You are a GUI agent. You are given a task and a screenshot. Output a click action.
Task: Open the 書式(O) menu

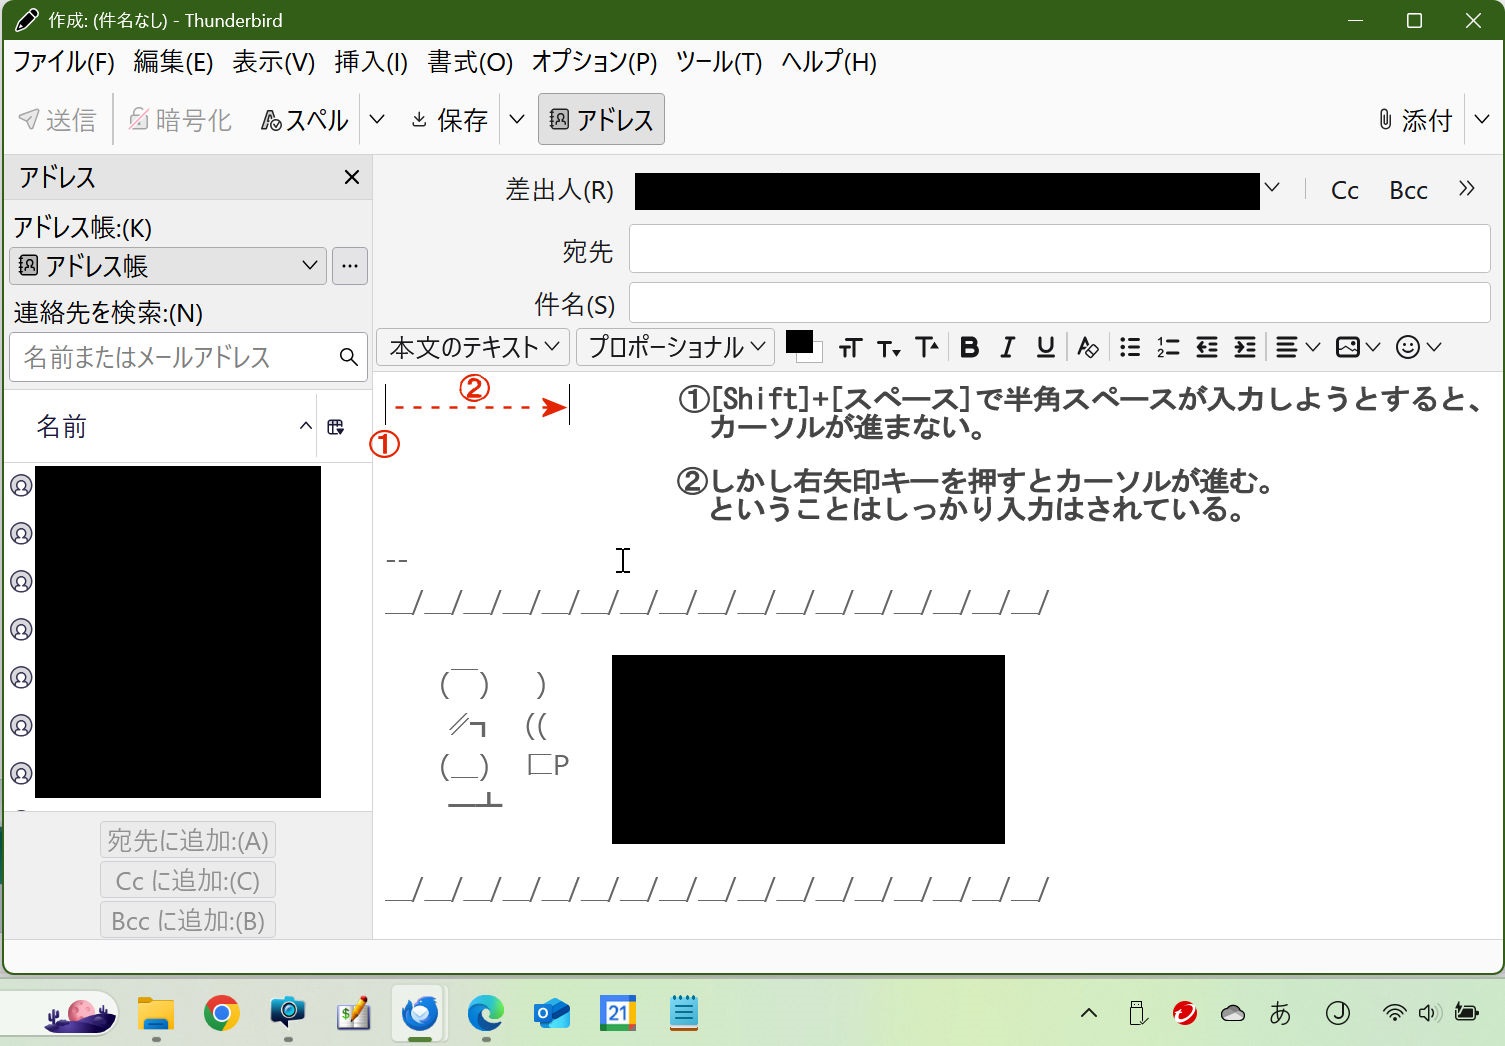470,62
